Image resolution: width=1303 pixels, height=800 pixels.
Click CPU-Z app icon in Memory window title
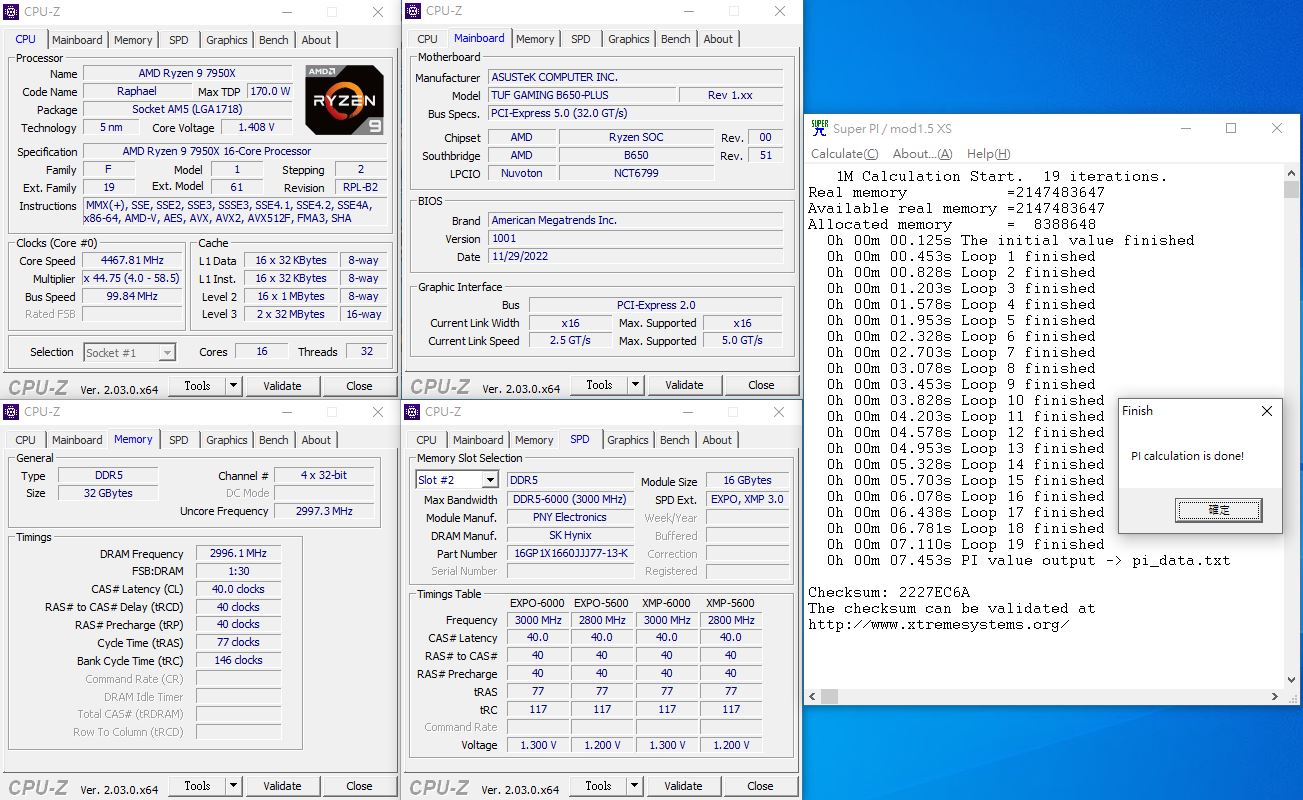click(11, 412)
